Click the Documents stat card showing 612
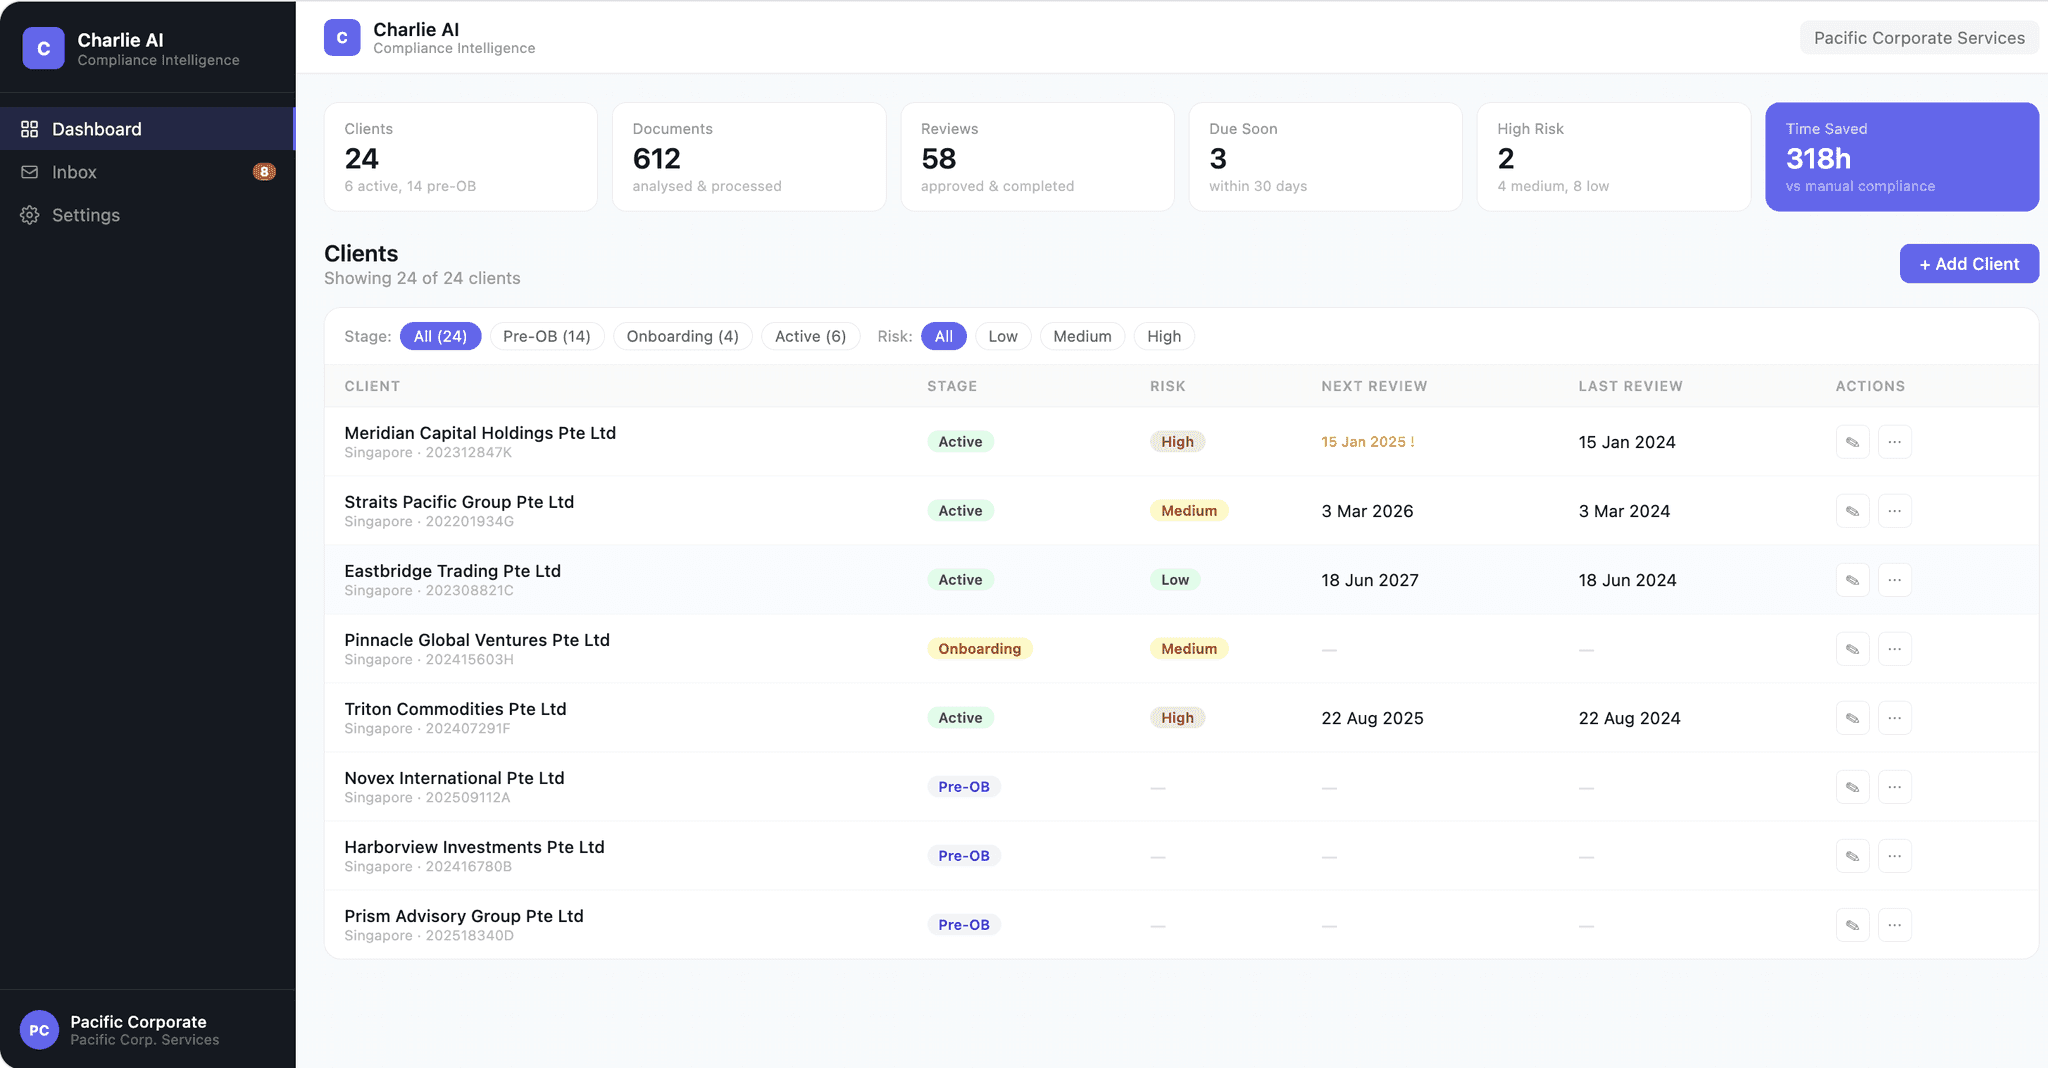This screenshot has height=1068, width=2048. 749,157
